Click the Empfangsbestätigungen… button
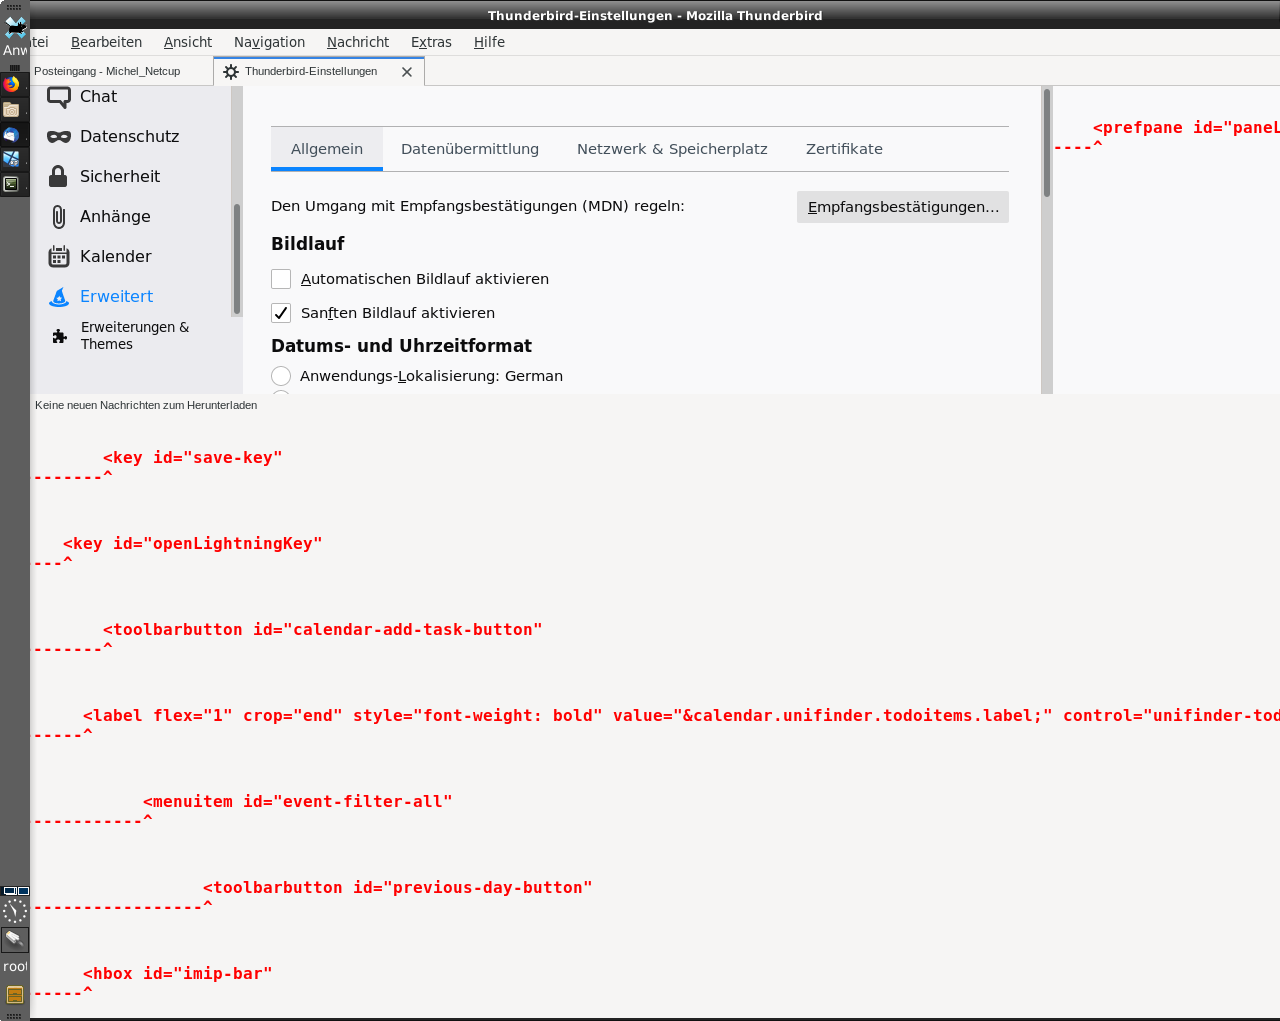The image size is (1280, 1021). coord(902,207)
